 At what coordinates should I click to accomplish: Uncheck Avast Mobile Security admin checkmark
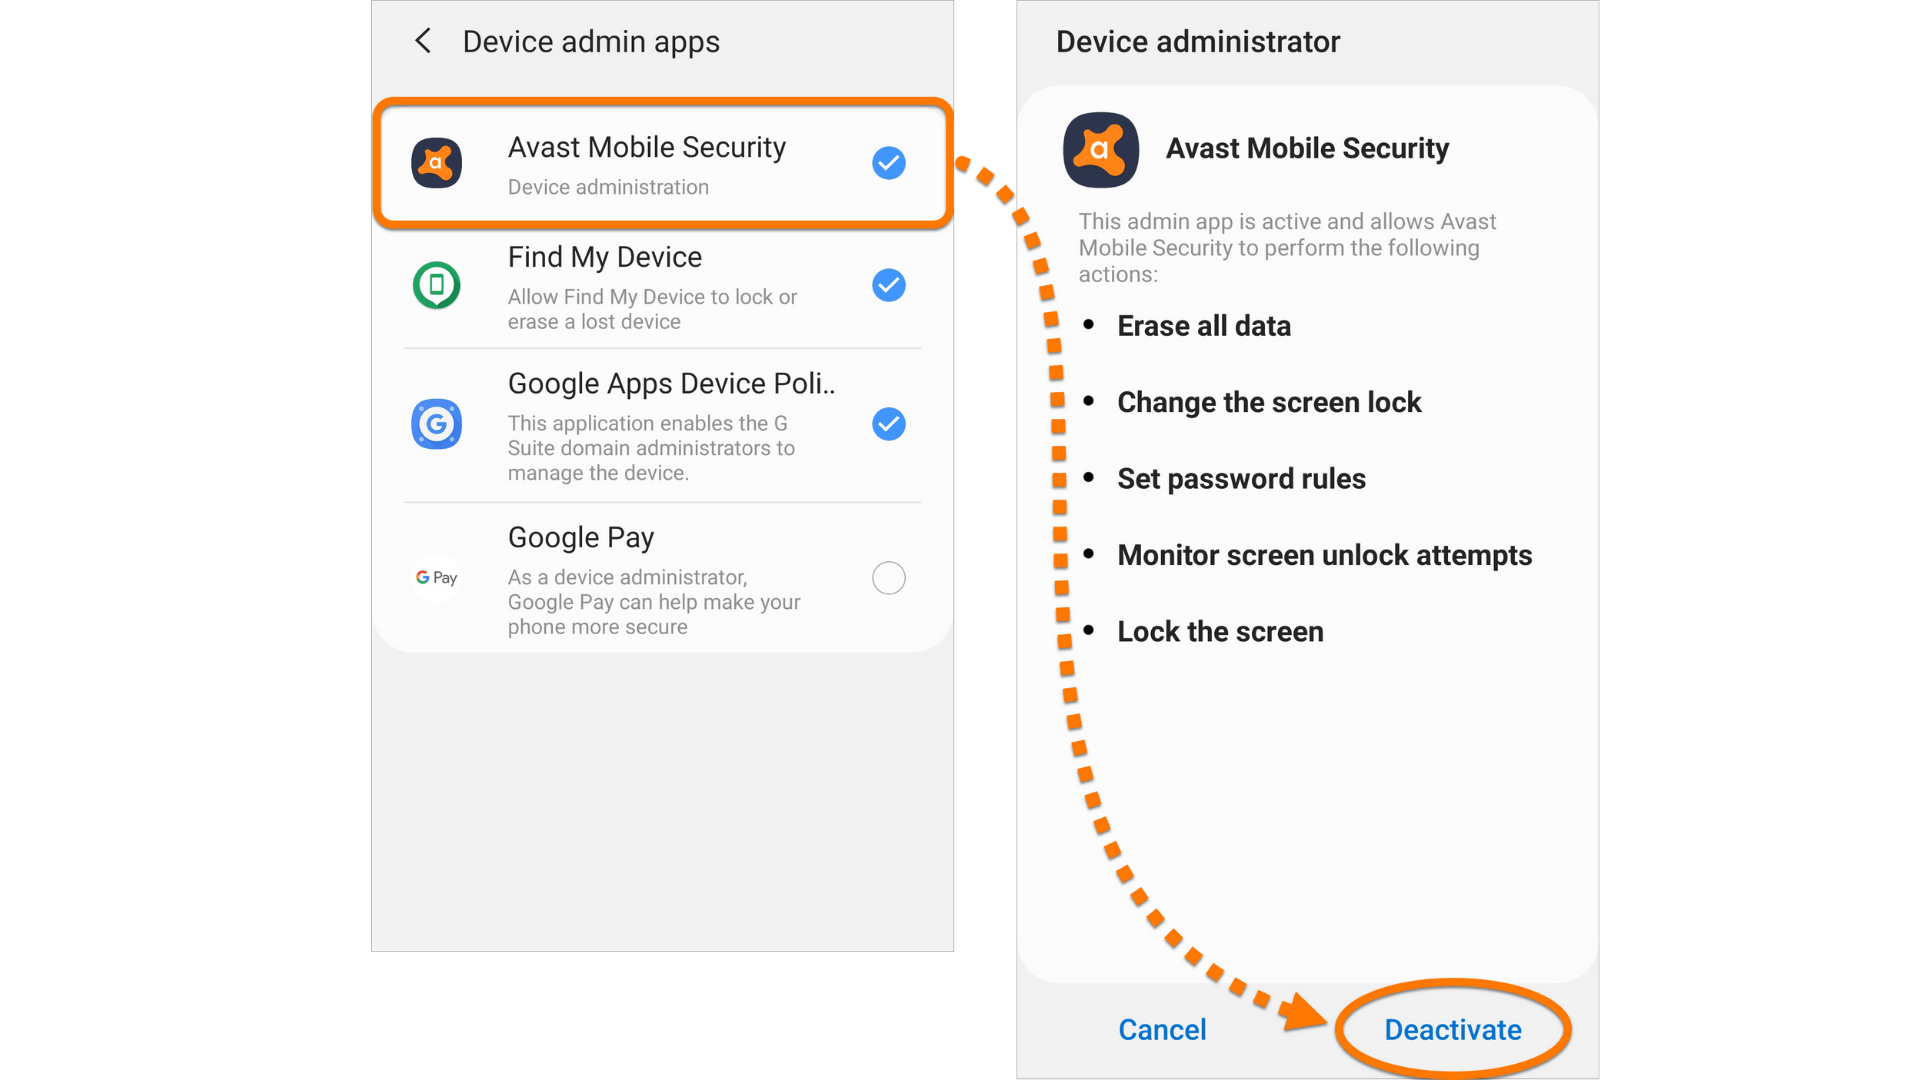tap(889, 163)
